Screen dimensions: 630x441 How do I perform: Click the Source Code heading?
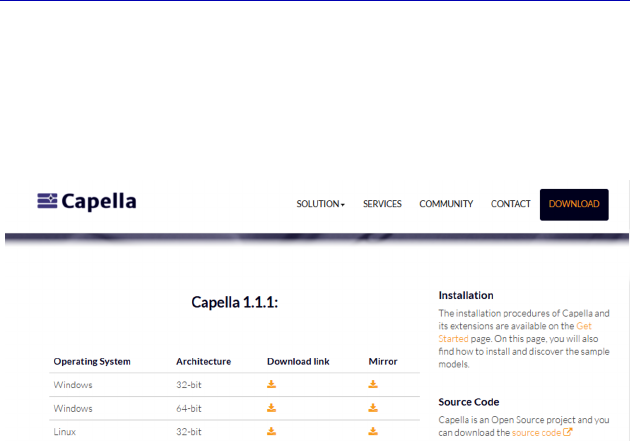tap(469, 402)
